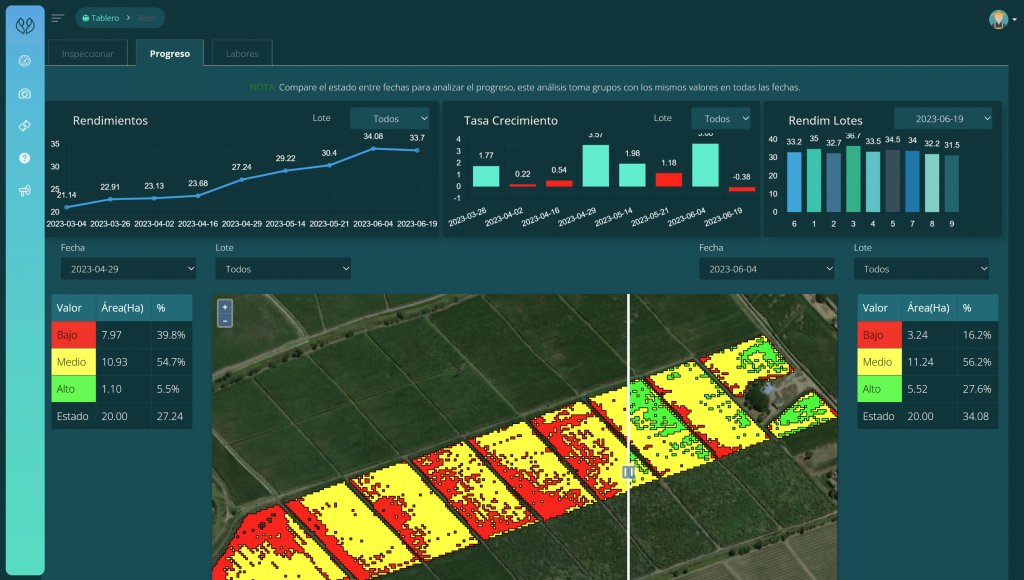Switch to the Labores tab
This screenshot has height=580, width=1024.
[x=242, y=52]
